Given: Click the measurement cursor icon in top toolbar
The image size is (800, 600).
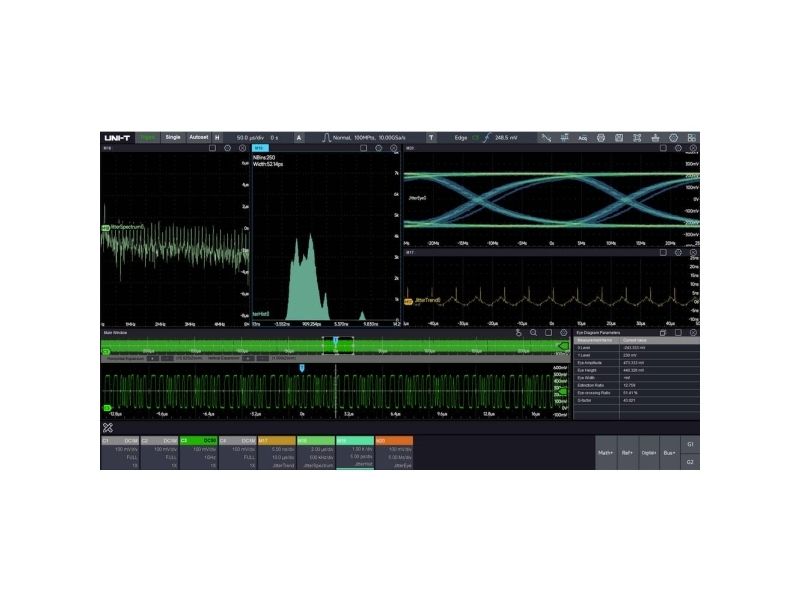Looking at the screenshot, I should click(564, 138).
